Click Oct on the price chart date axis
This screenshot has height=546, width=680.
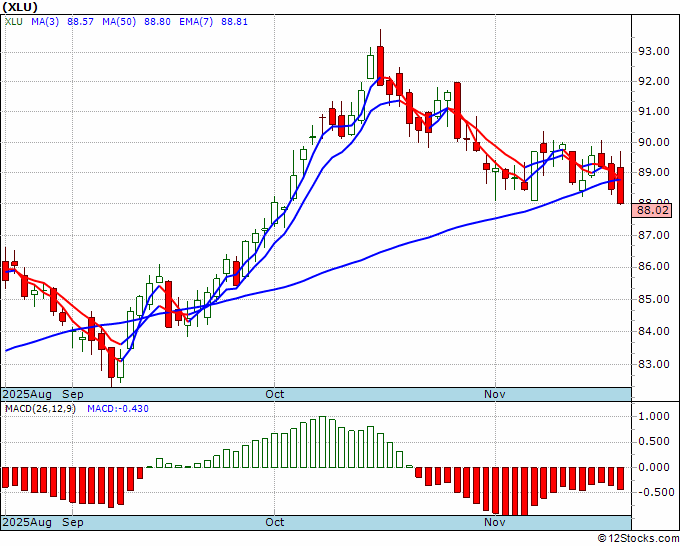coord(275,394)
